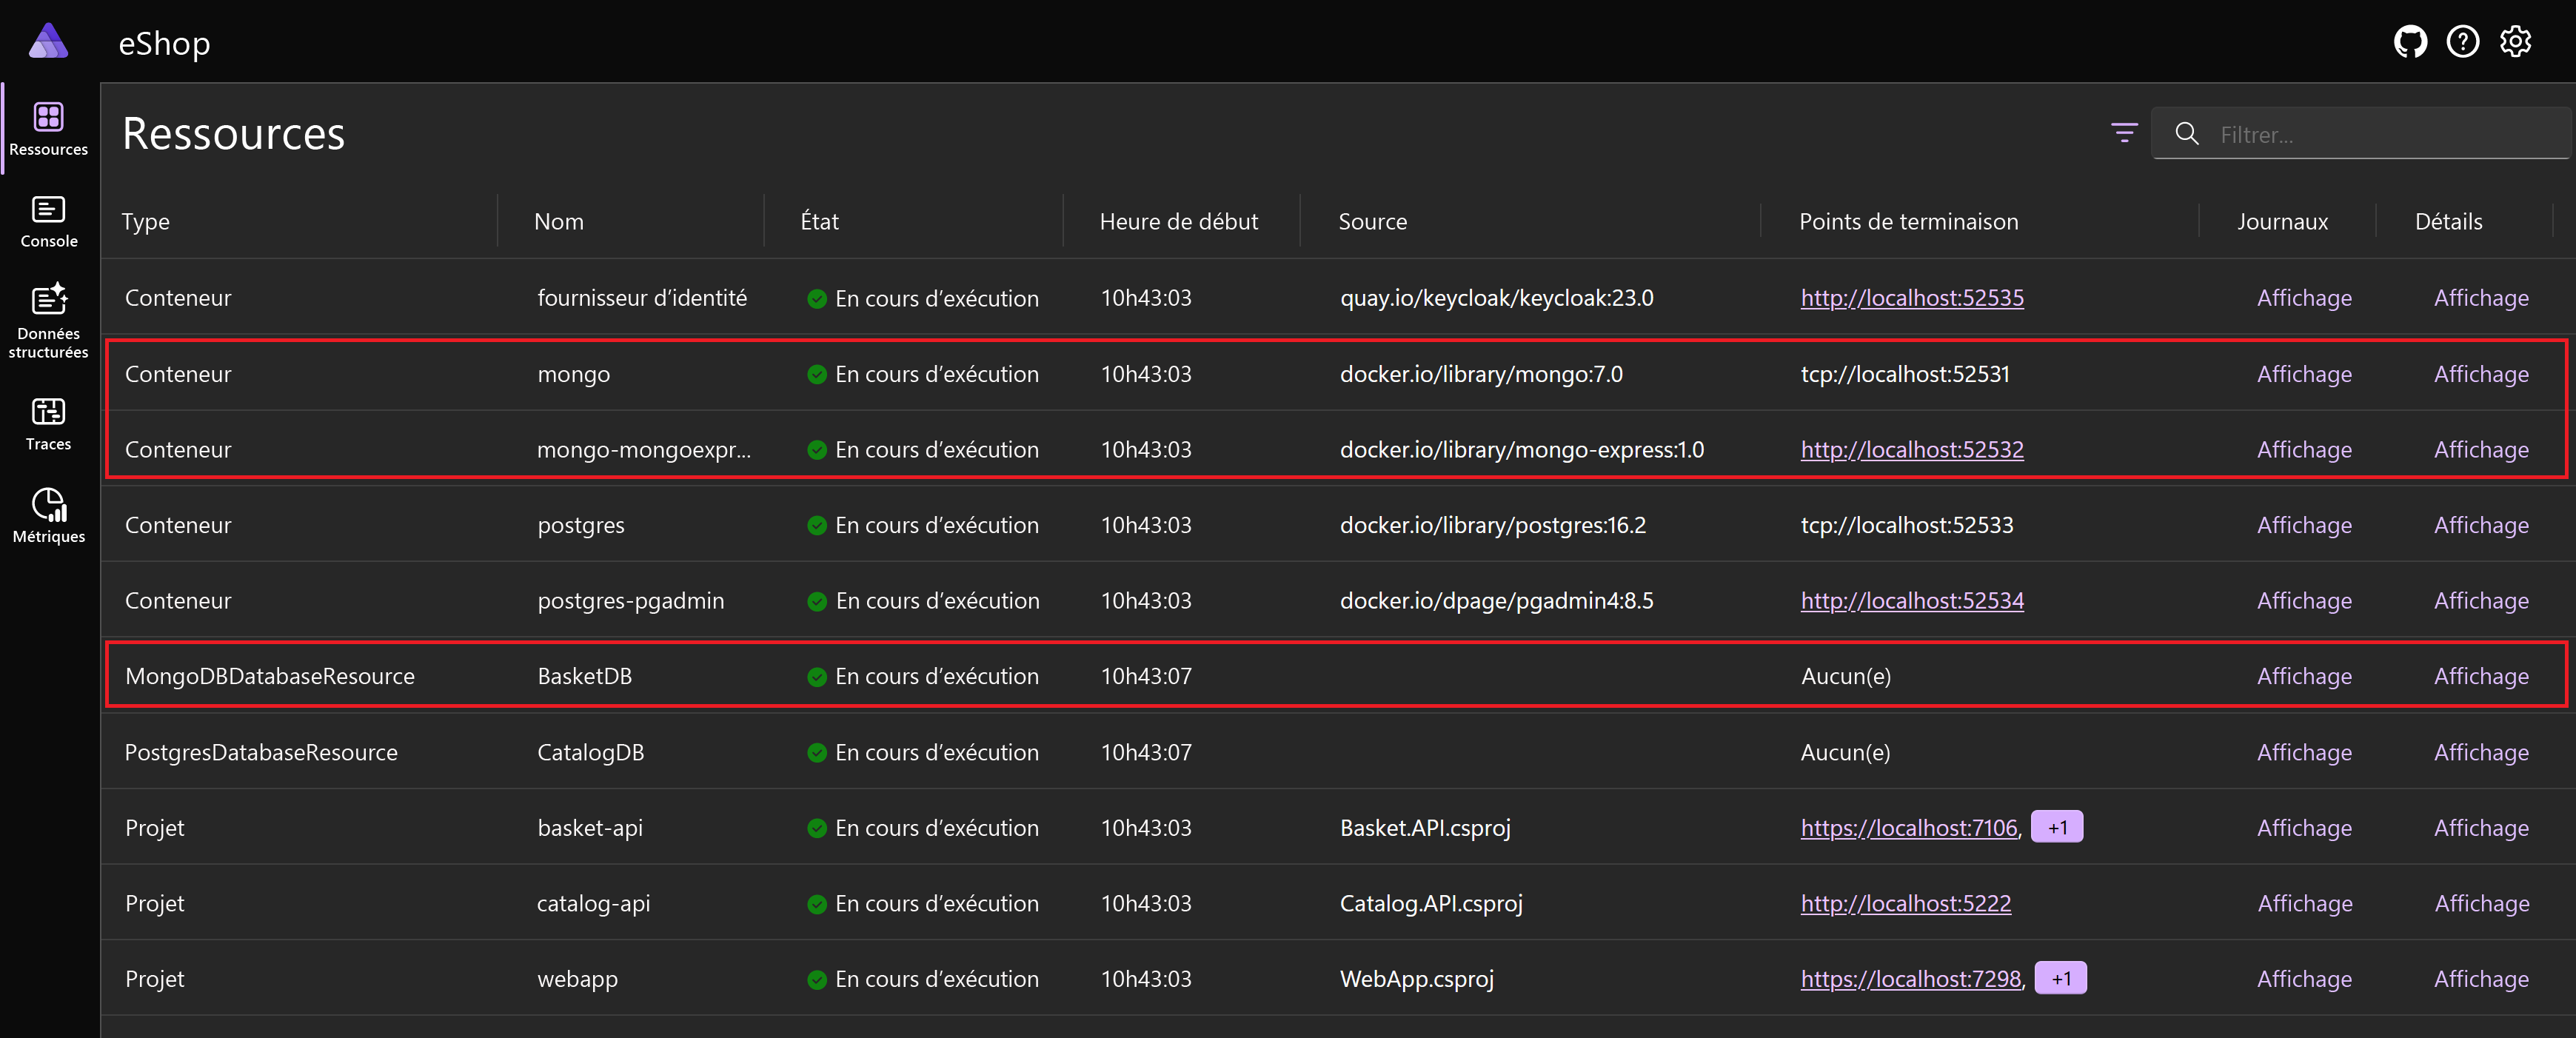Sort by the Type column header
This screenshot has height=1038, width=2576.
coord(145,221)
